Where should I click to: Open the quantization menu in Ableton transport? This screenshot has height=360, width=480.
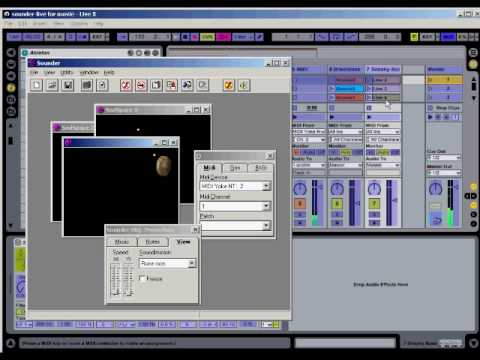point(242,37)
